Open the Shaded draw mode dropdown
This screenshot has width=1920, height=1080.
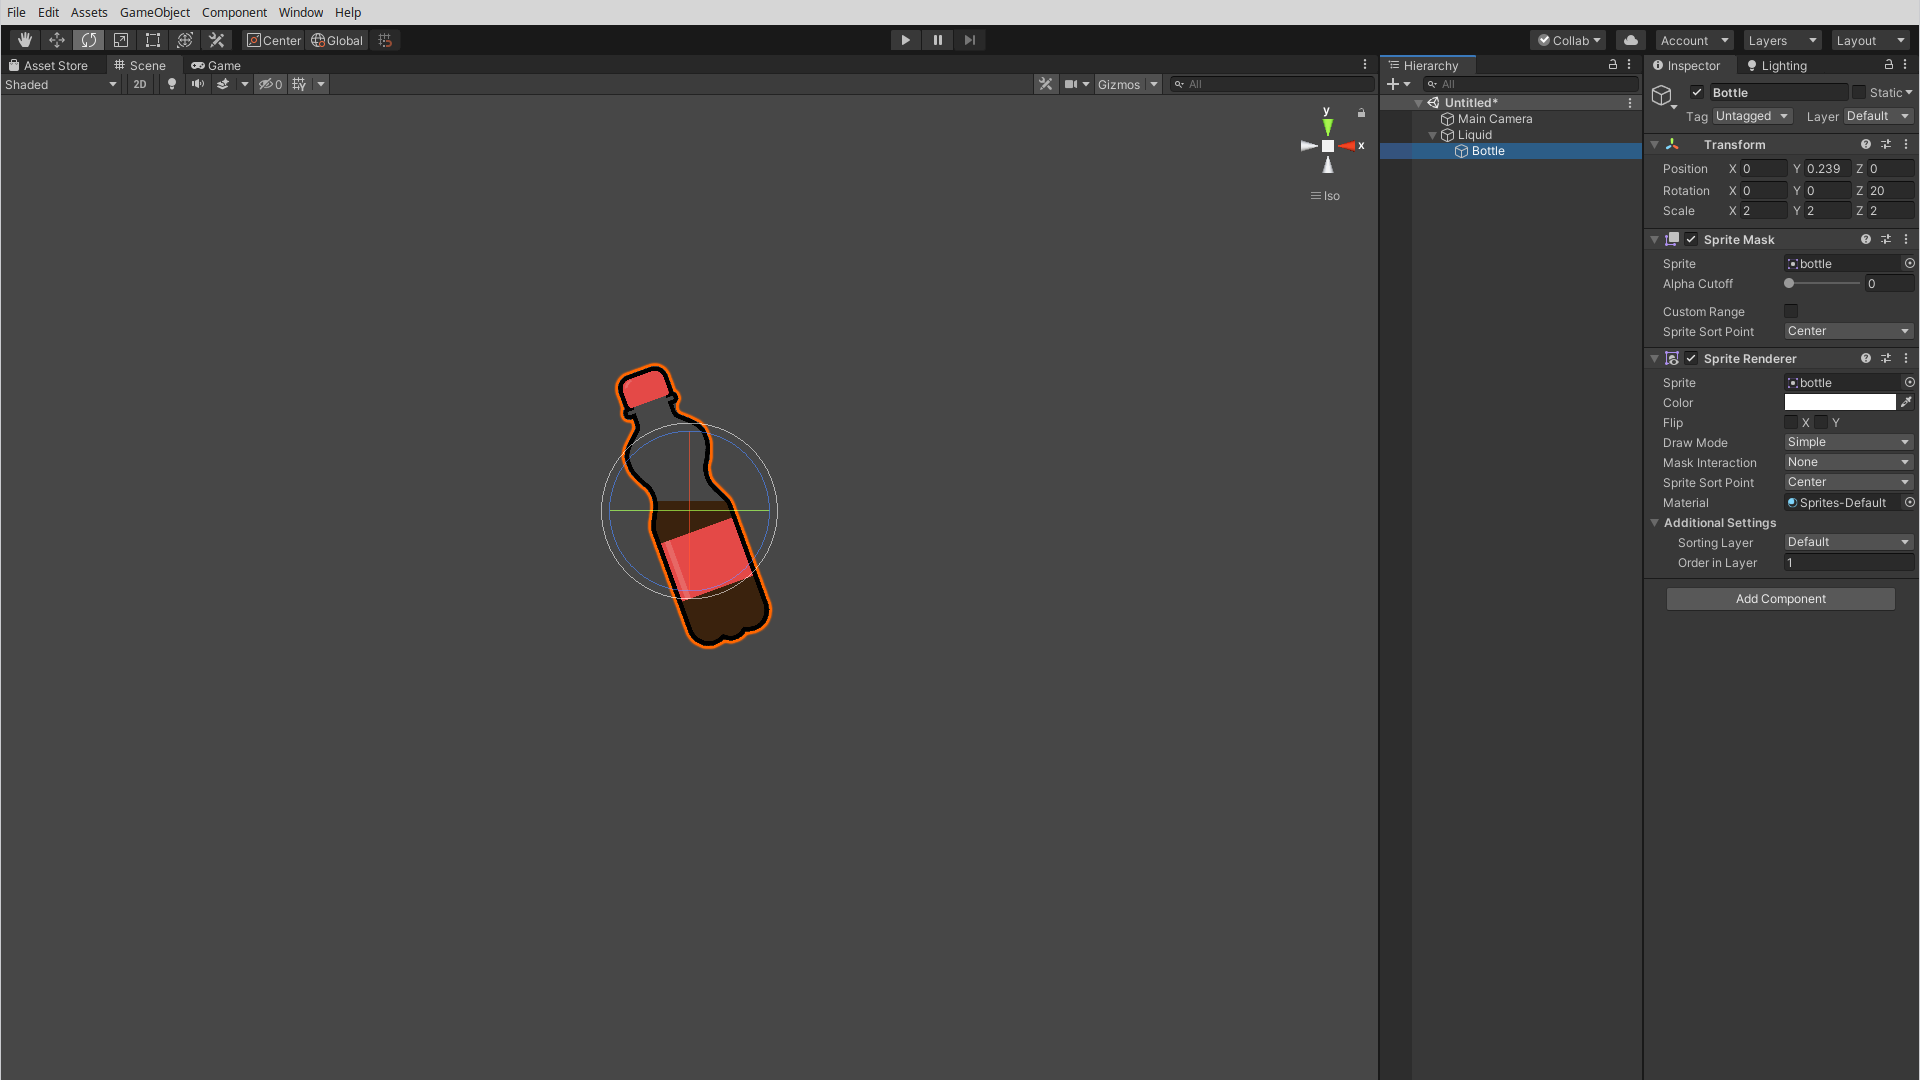61,85
